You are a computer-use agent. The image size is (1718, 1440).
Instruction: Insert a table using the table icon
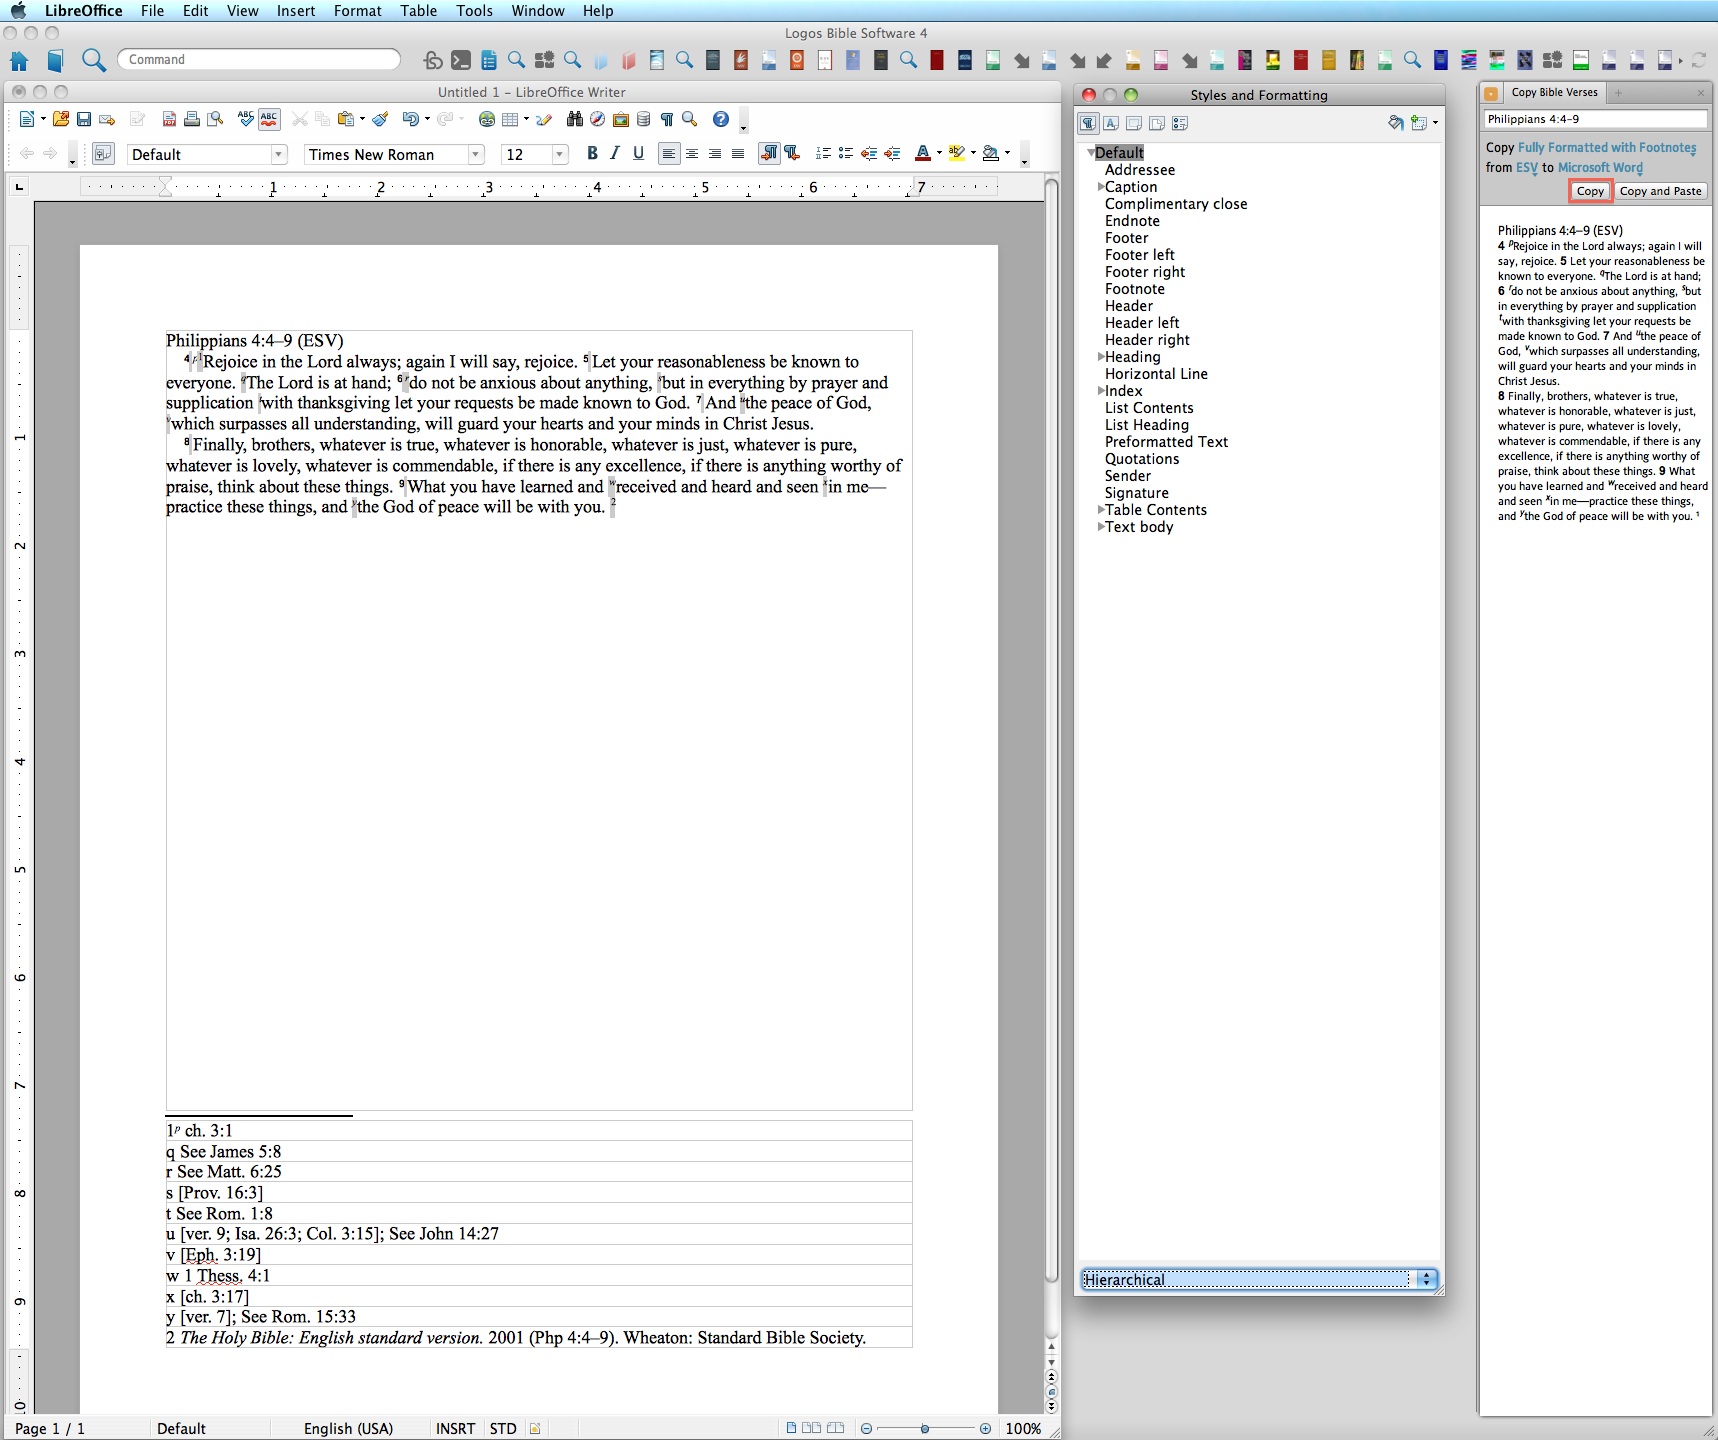pyautogui.click(x=510, y=120)
